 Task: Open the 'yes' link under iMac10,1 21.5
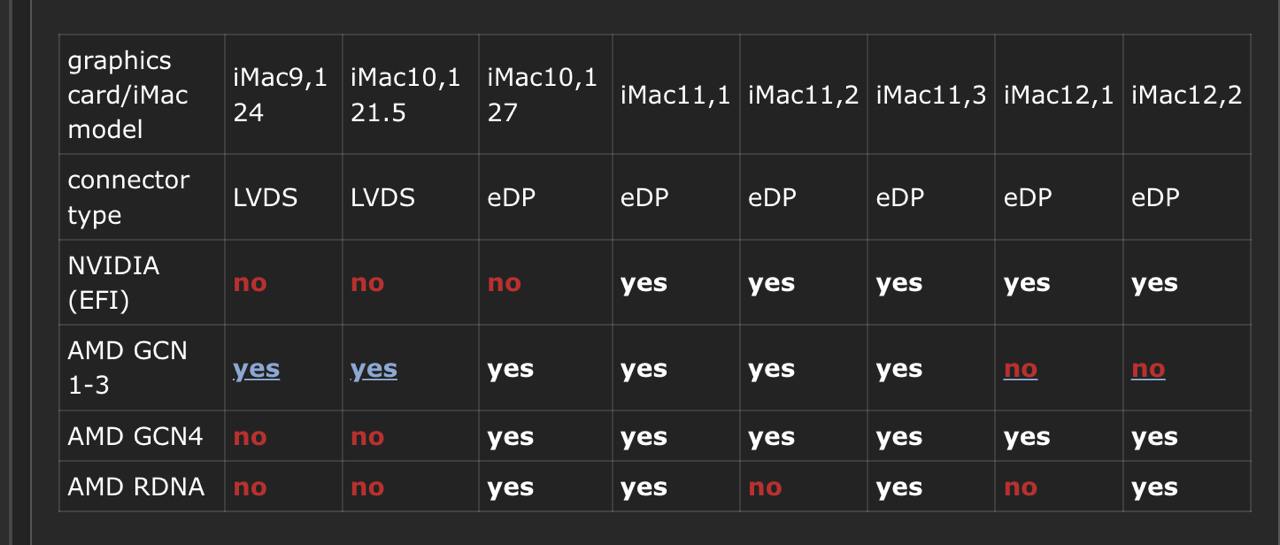pos(374,369)
